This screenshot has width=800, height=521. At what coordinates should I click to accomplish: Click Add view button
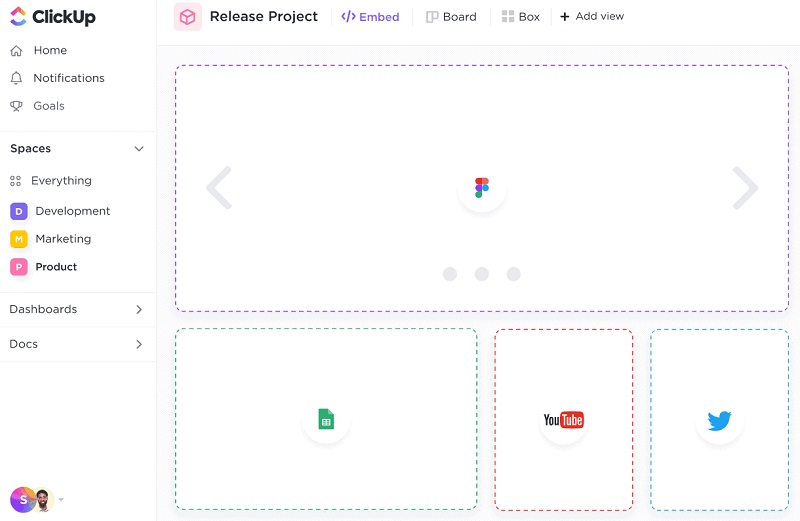click(592, 17)
